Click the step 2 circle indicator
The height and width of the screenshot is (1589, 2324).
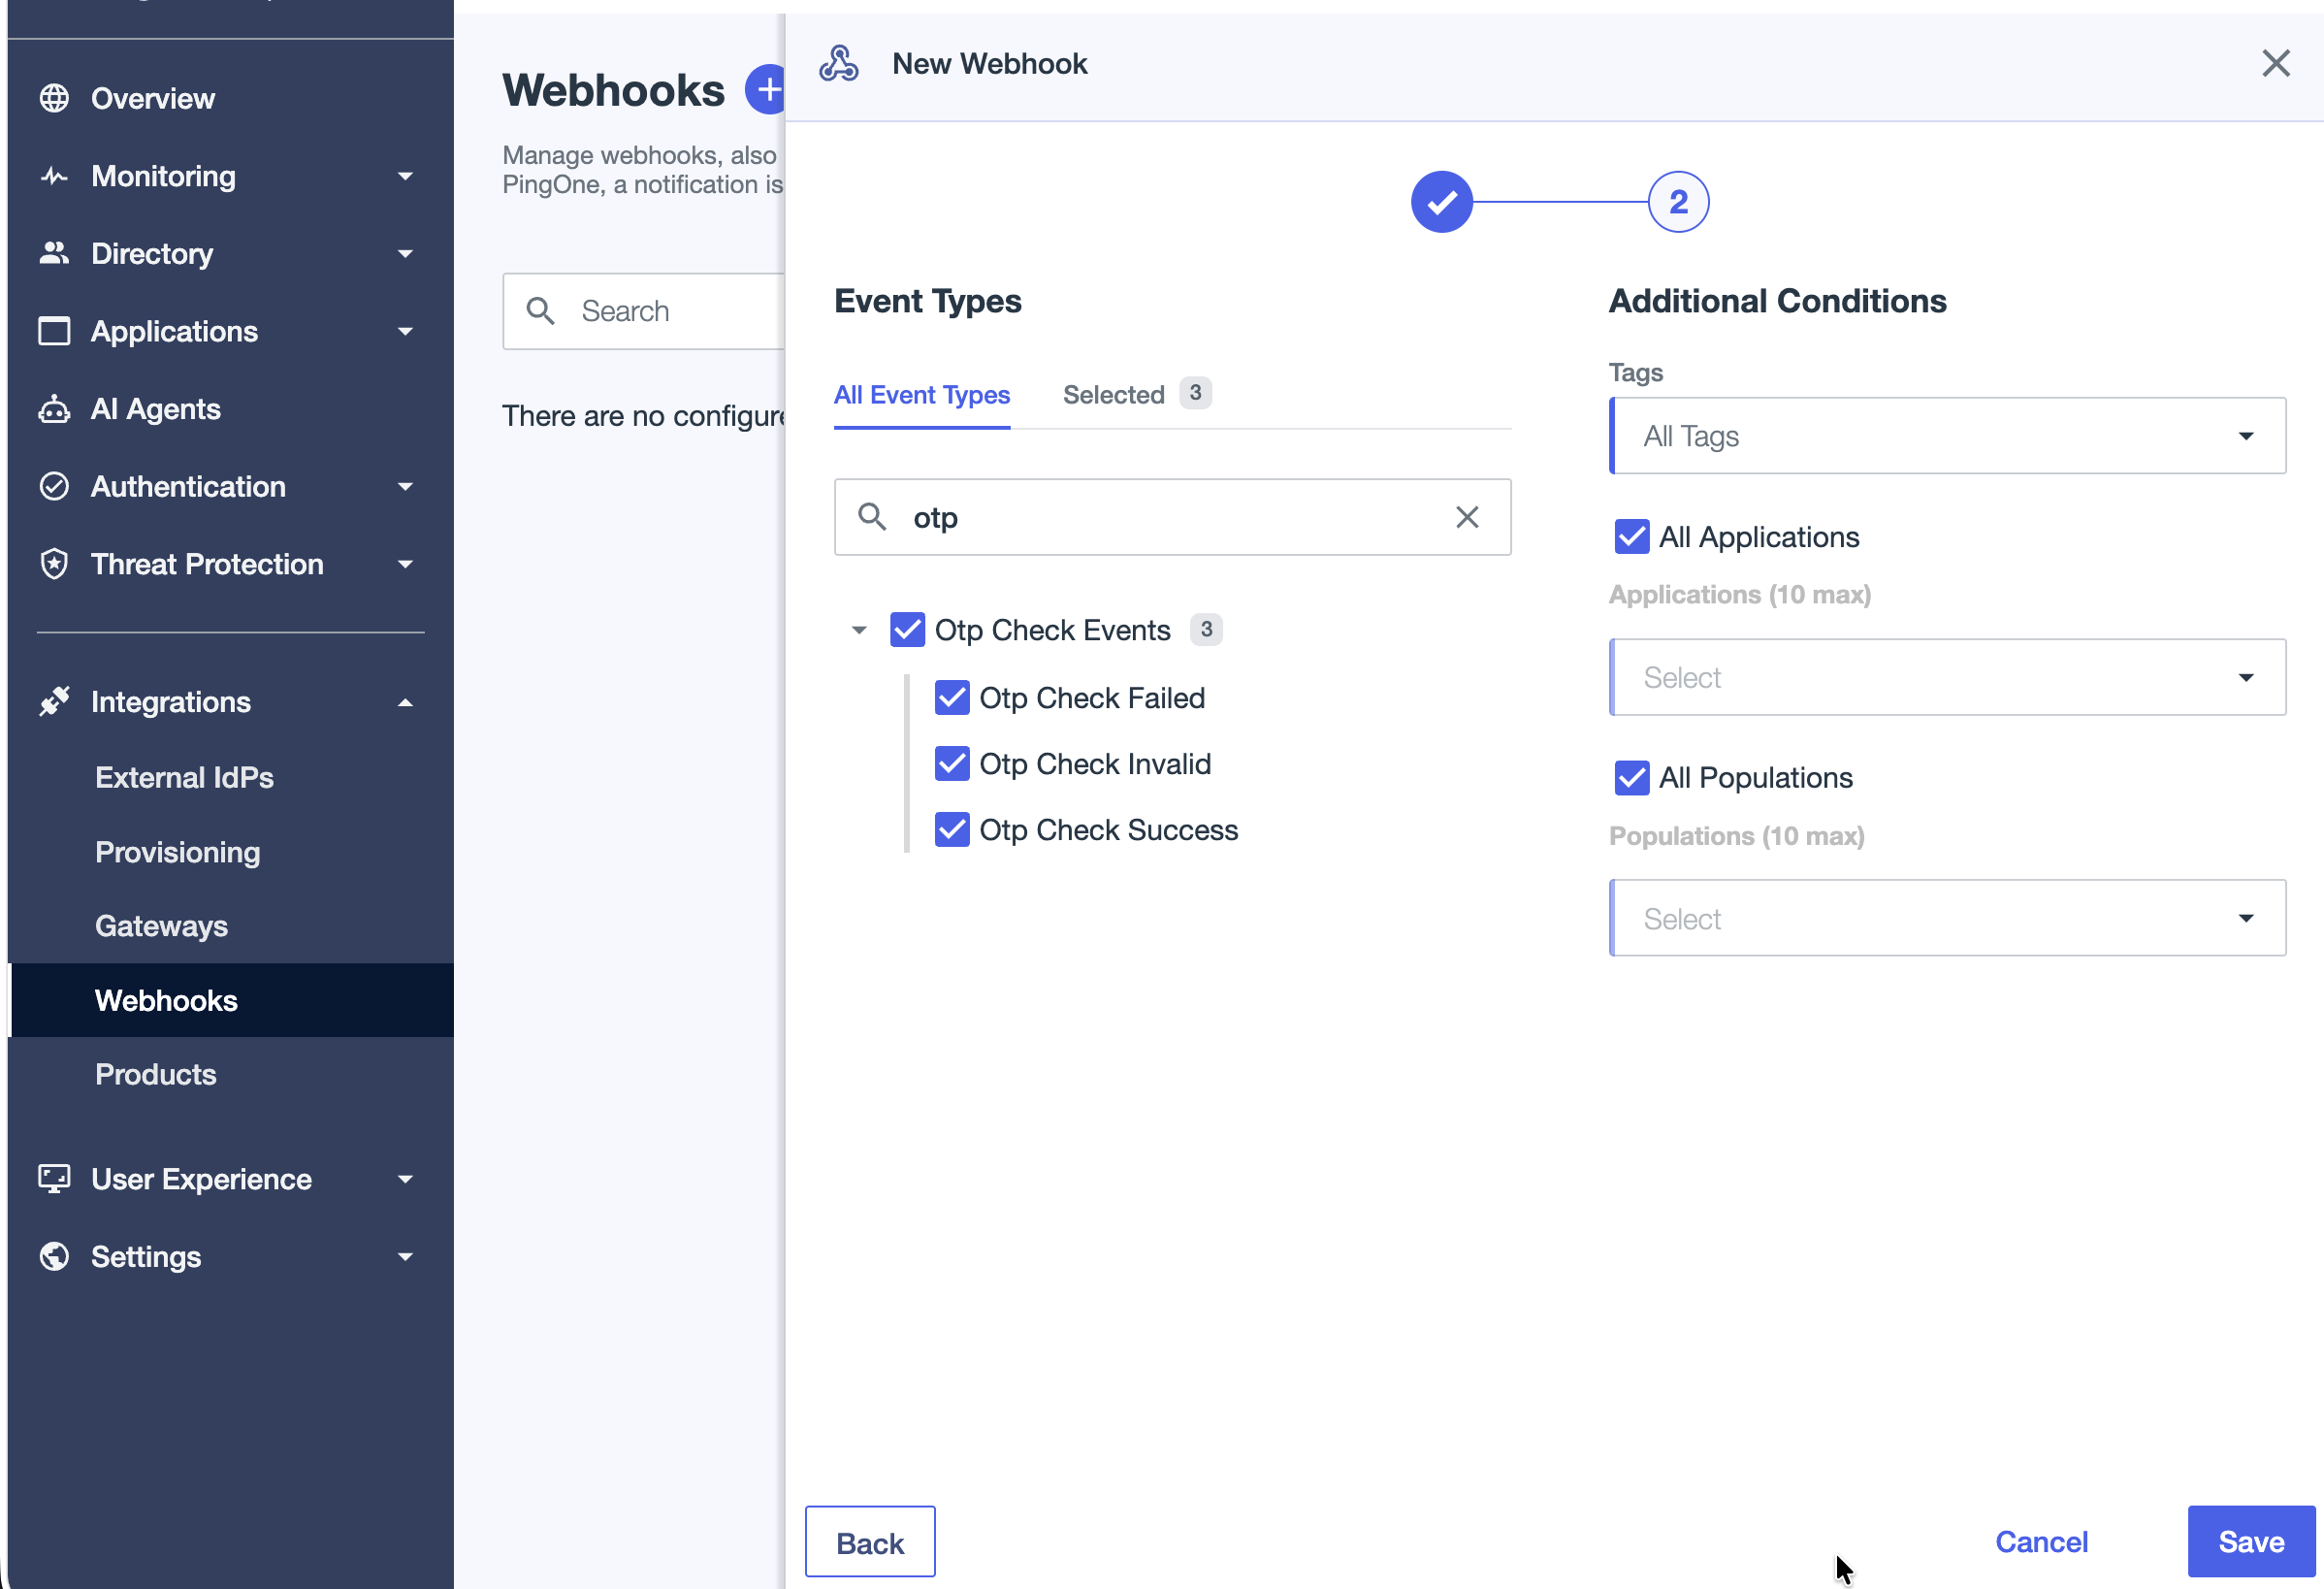pos(1678,202)
